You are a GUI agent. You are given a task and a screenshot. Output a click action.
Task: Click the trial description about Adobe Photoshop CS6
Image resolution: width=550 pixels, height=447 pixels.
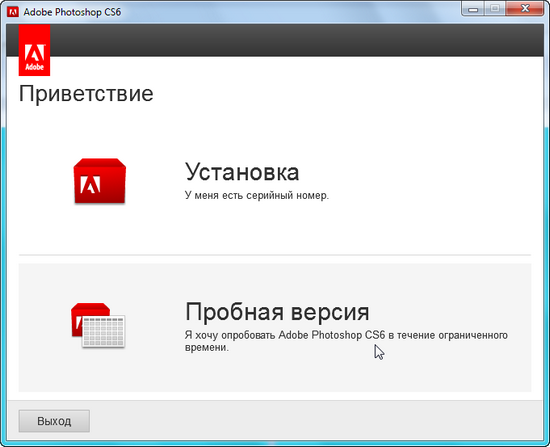346,341
